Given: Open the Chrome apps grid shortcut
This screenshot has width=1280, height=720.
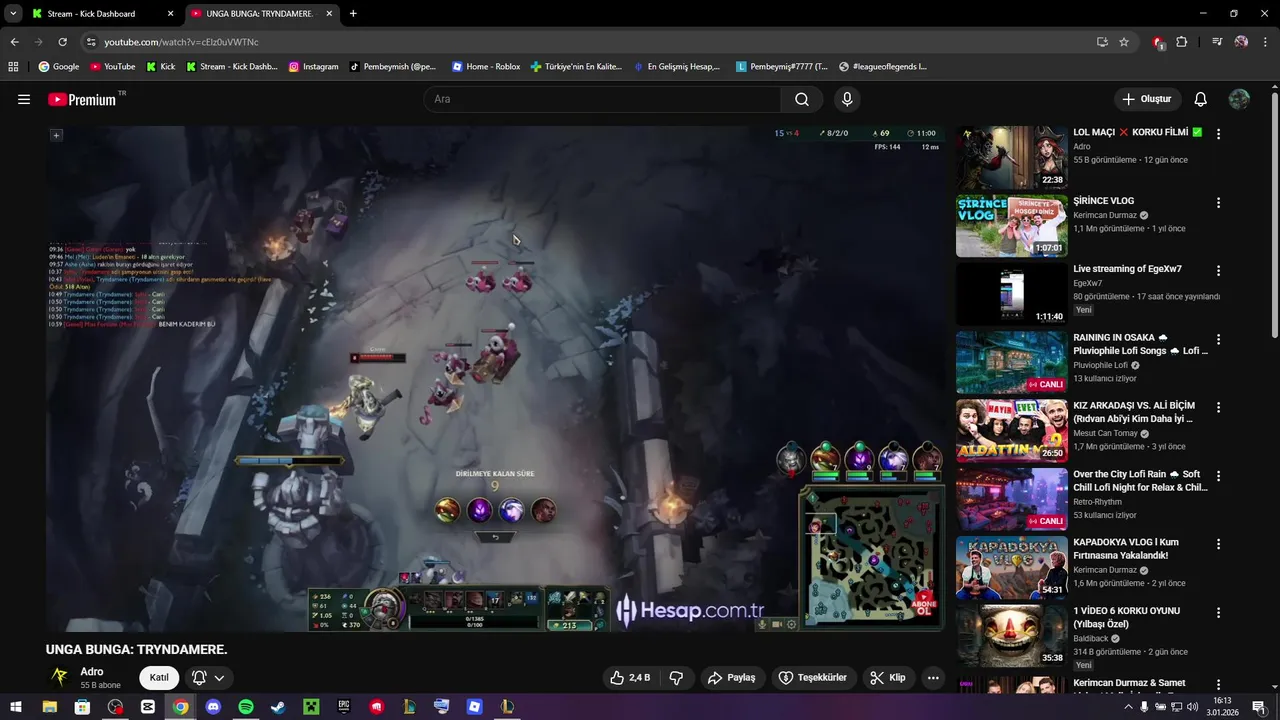Looking at the screenshot, I should point(13,67).
